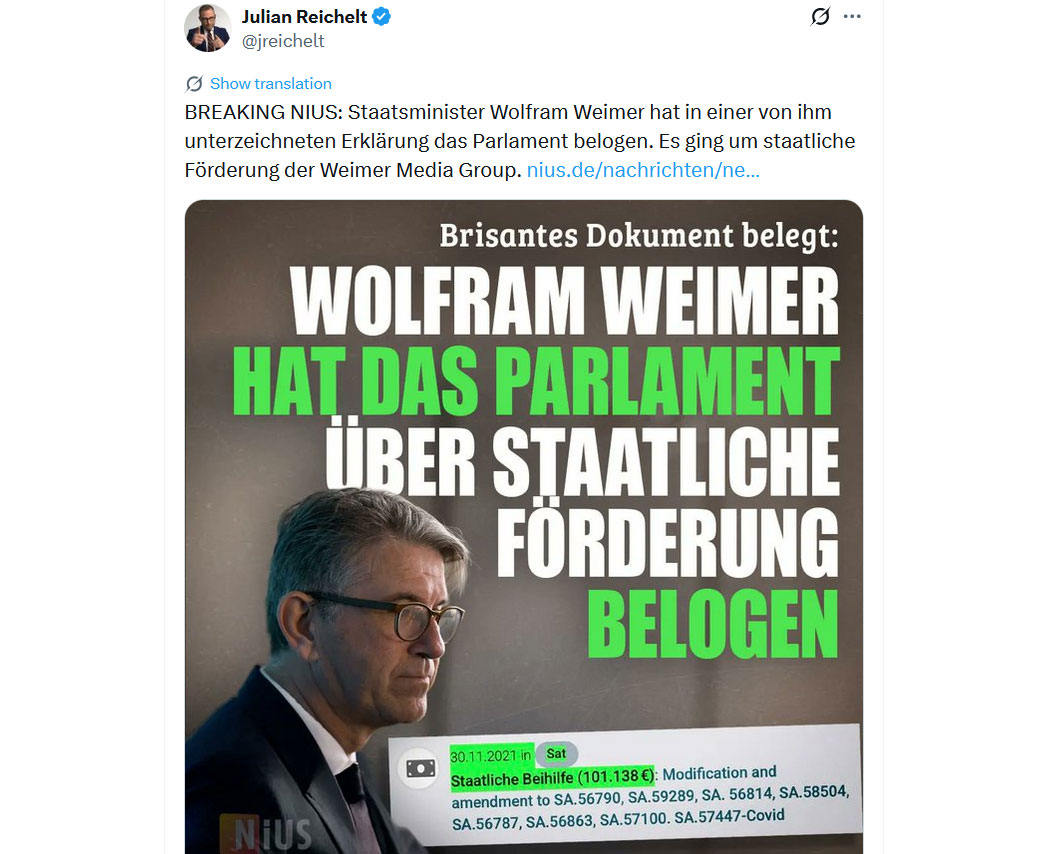
Task: Open Grok explain icon beside the more menu
Action: (x=820, y=16)
